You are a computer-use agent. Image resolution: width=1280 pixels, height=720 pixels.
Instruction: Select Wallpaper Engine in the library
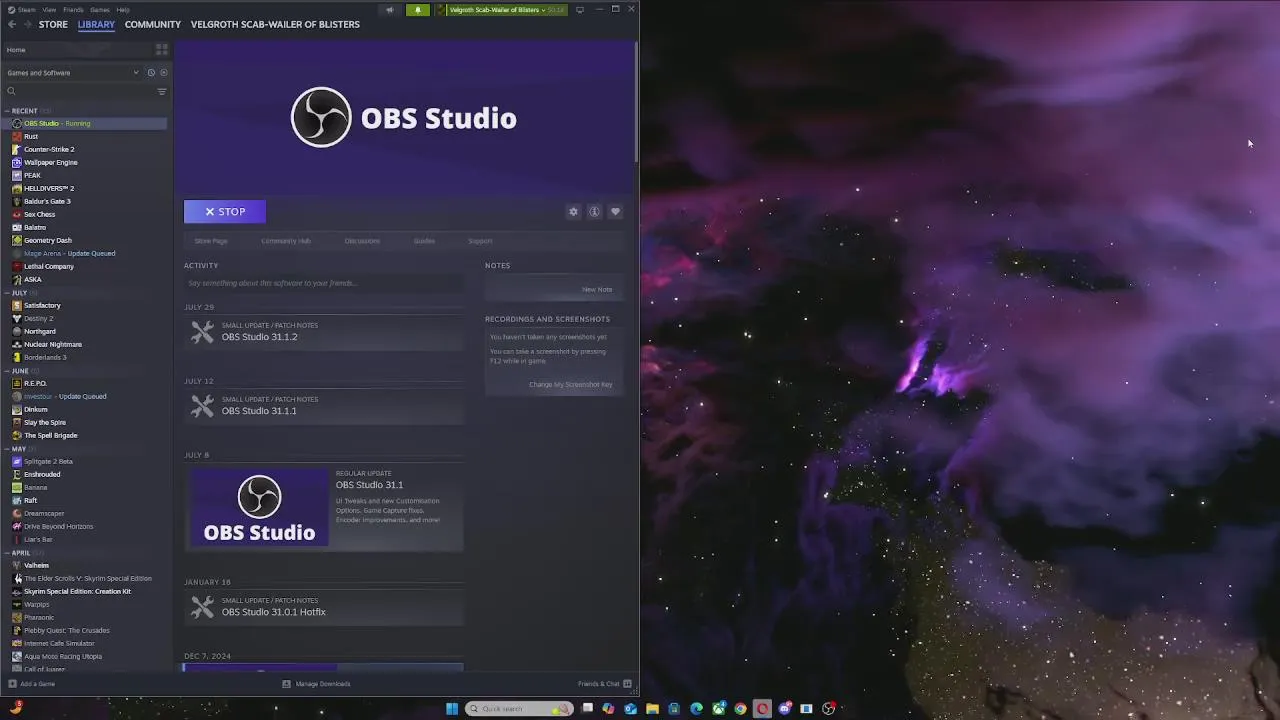click(50, 162)
